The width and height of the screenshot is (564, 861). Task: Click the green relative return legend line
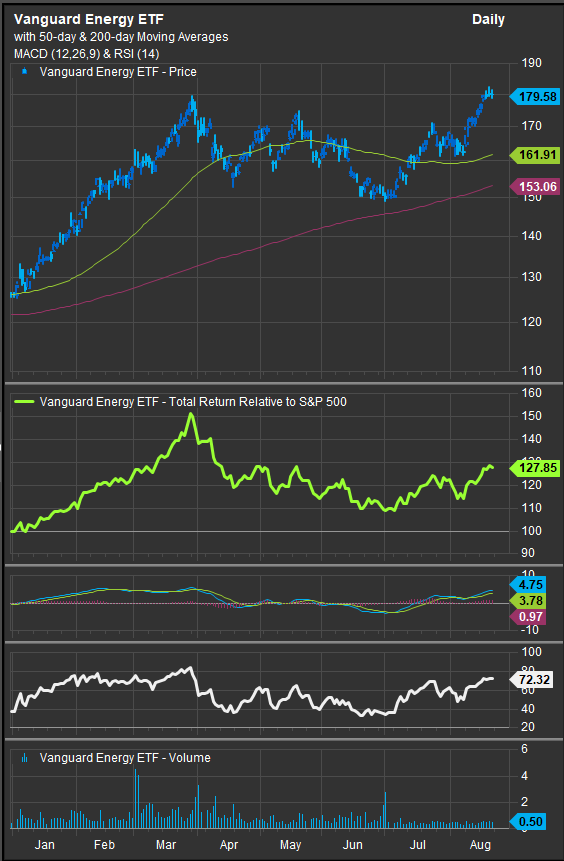[24, 402]
